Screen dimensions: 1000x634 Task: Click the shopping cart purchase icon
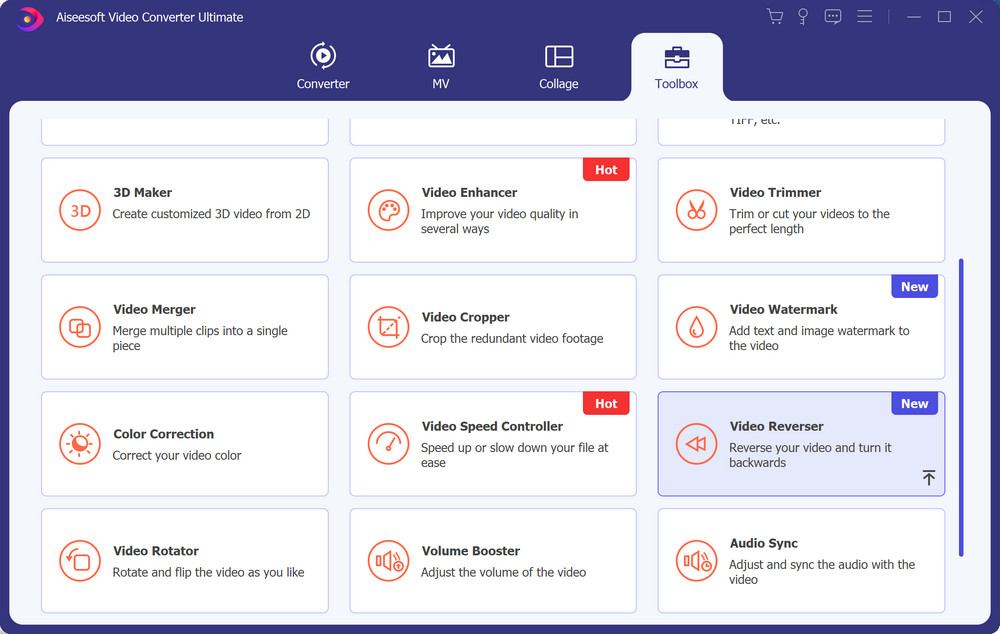(x=774, y=17)
